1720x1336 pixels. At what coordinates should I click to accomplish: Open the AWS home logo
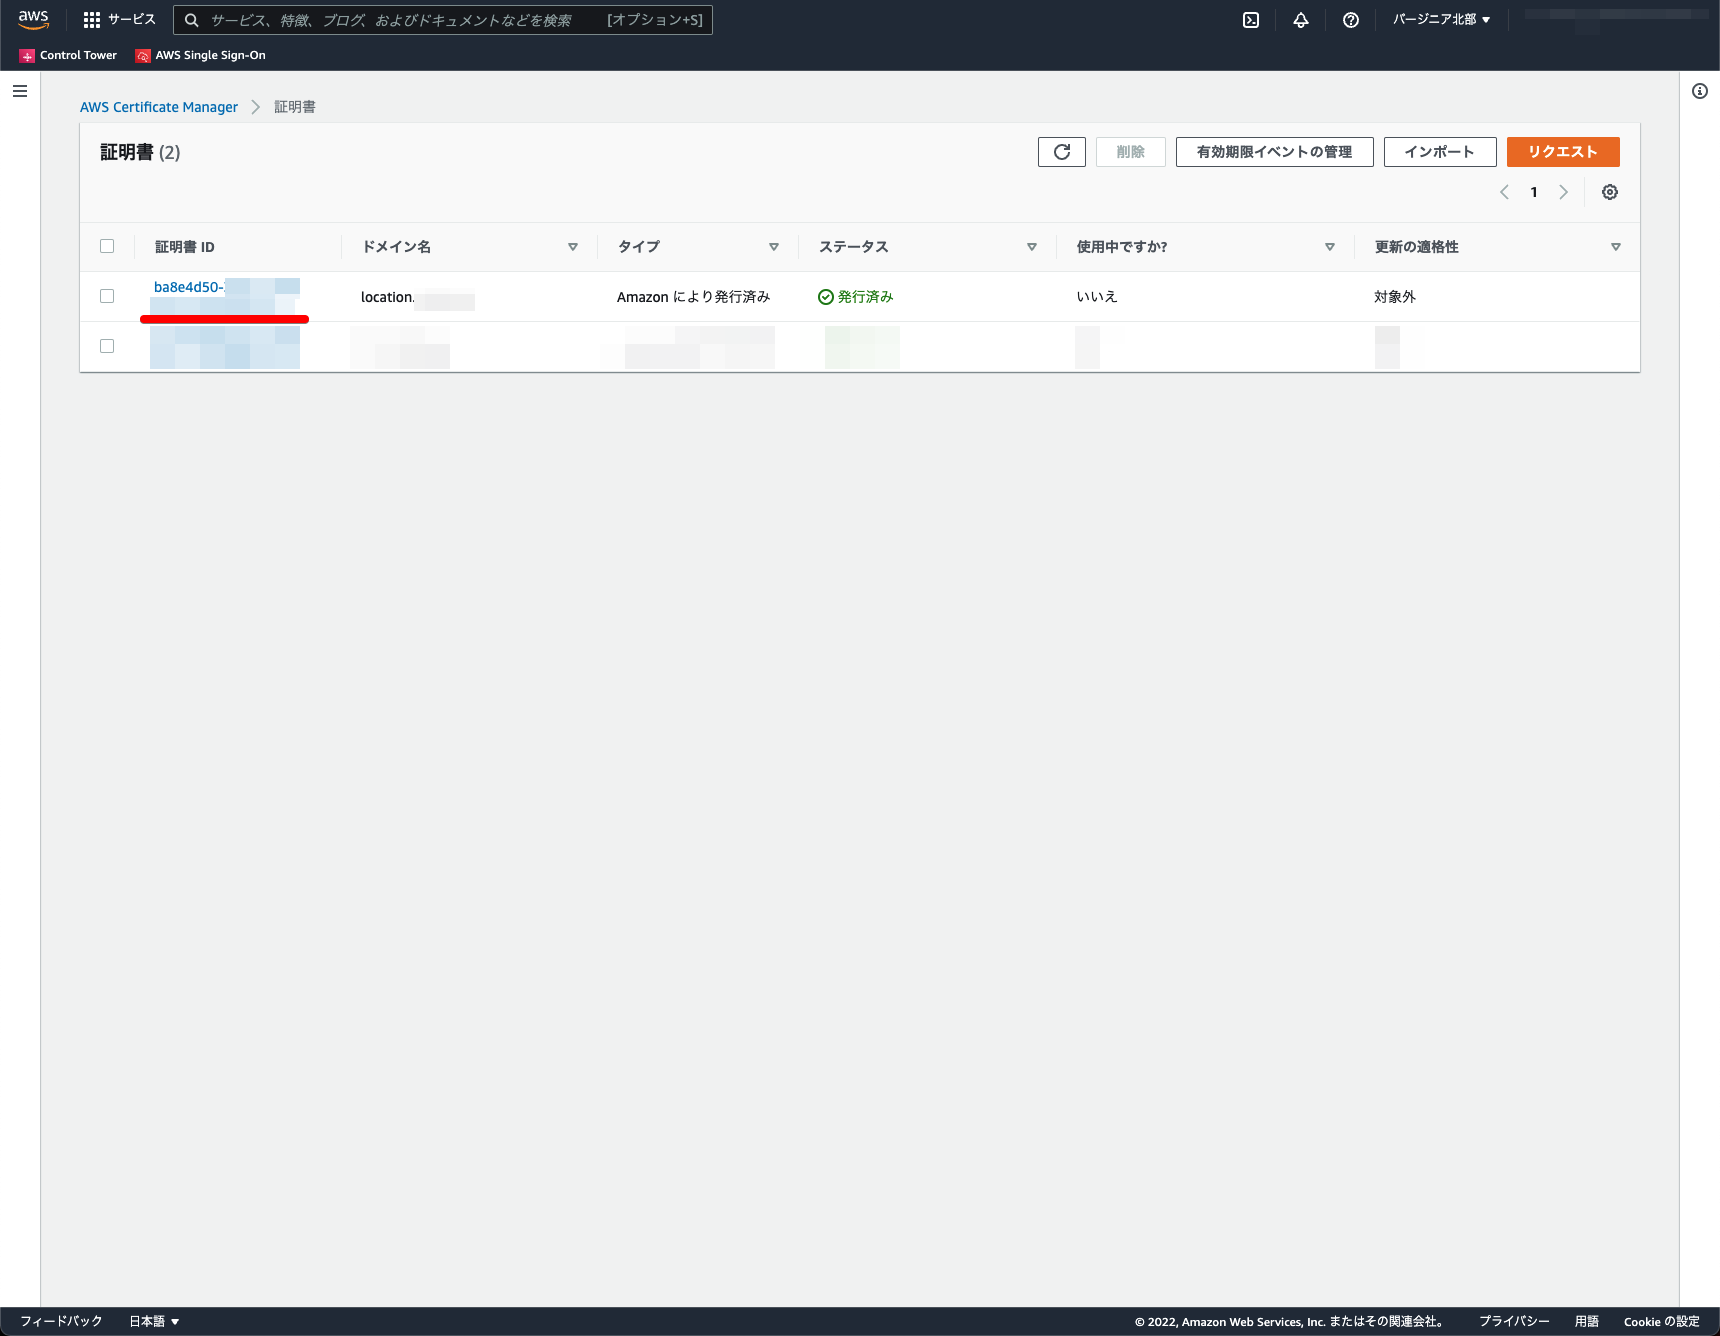click(33, 20)
